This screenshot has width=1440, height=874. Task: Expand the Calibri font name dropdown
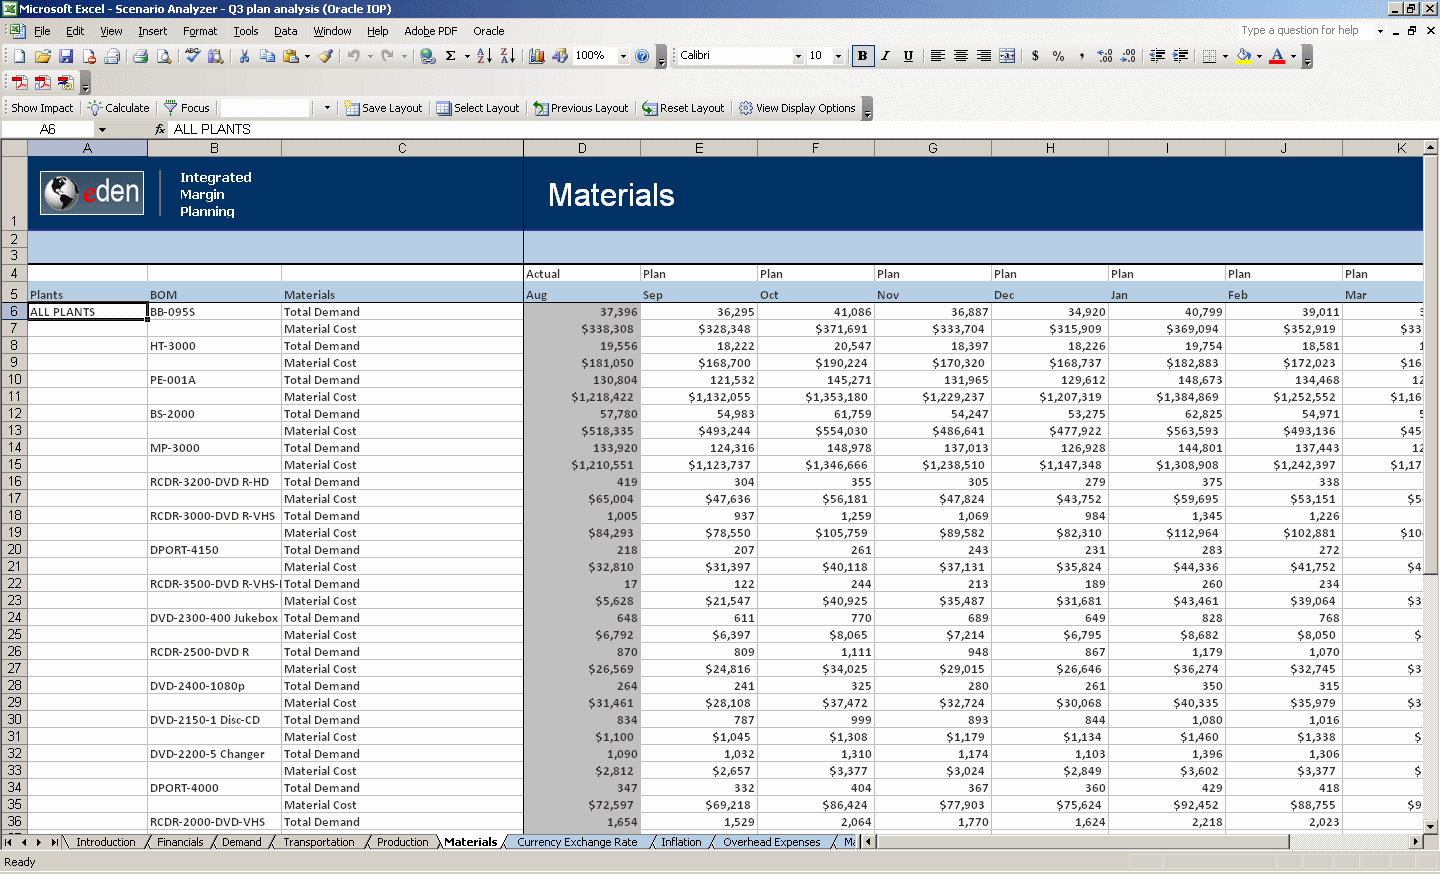(x=798, y=56)
